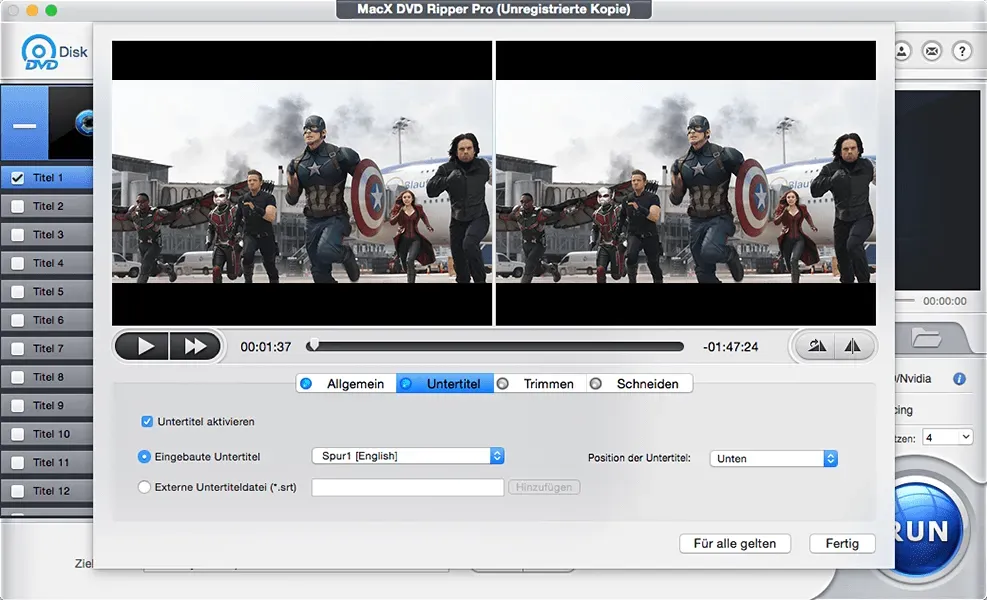Viewport: 987px width, 600px height.
Task: Click the right output video preview
Action: (x=686, y=183)
